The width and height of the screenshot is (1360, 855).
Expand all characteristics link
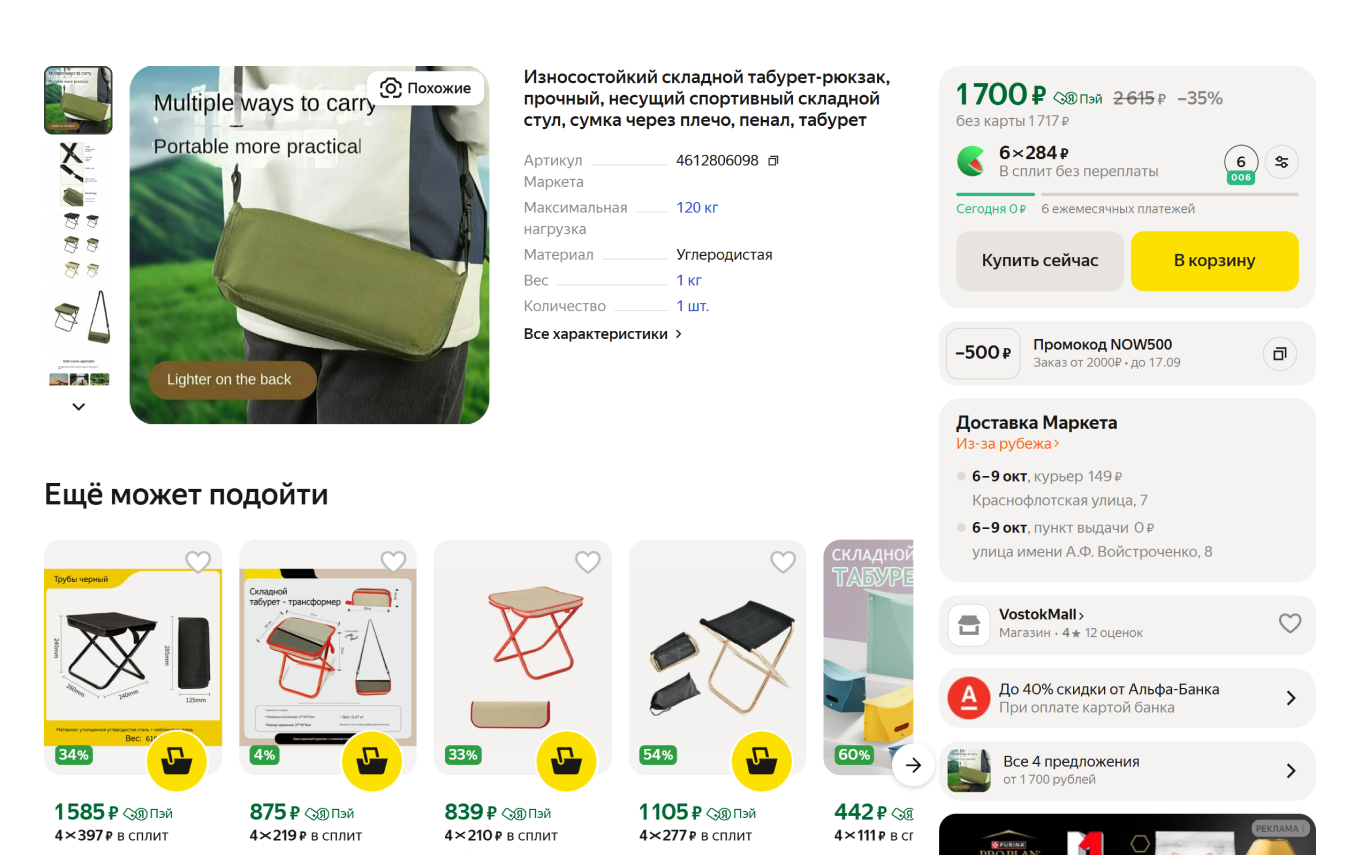(603, 334)
